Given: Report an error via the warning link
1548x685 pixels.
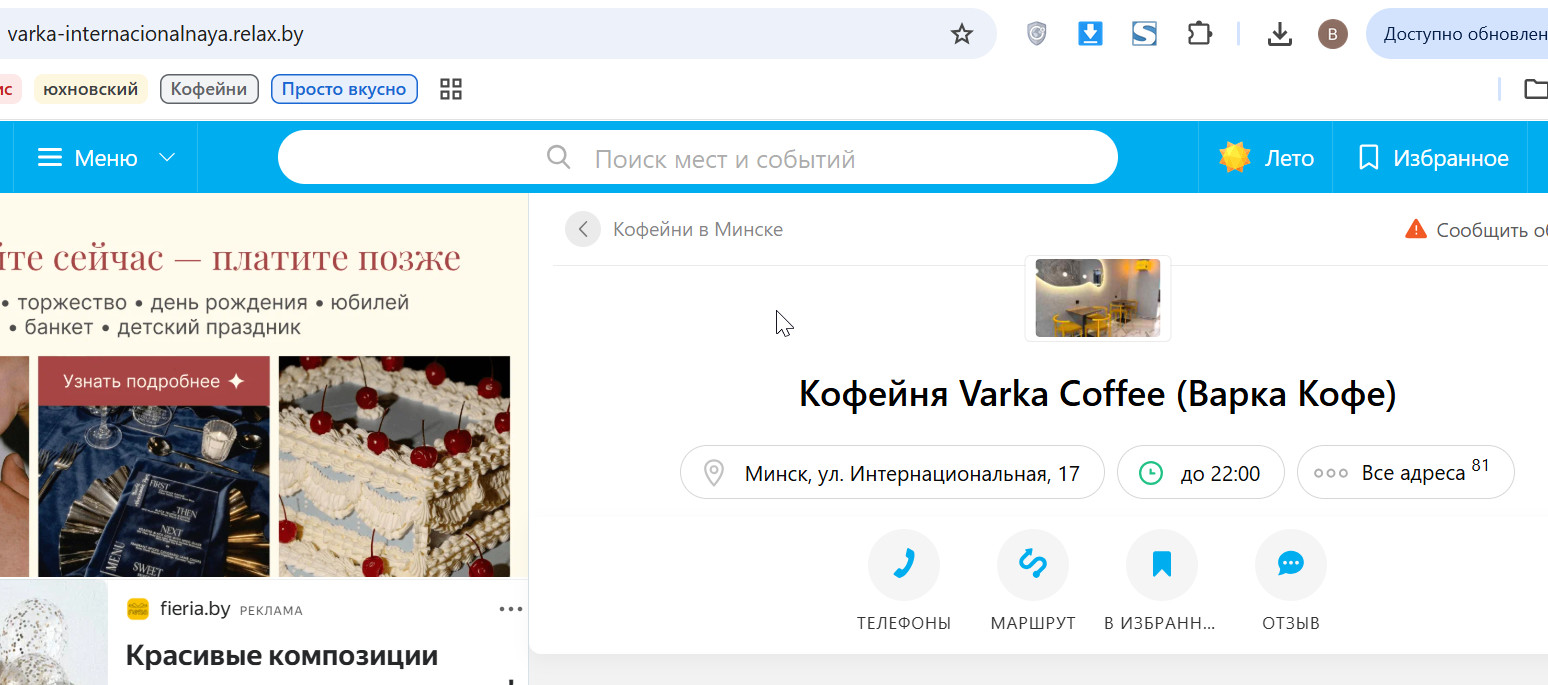Looking at the screenshot, I should pos(1477,230).
